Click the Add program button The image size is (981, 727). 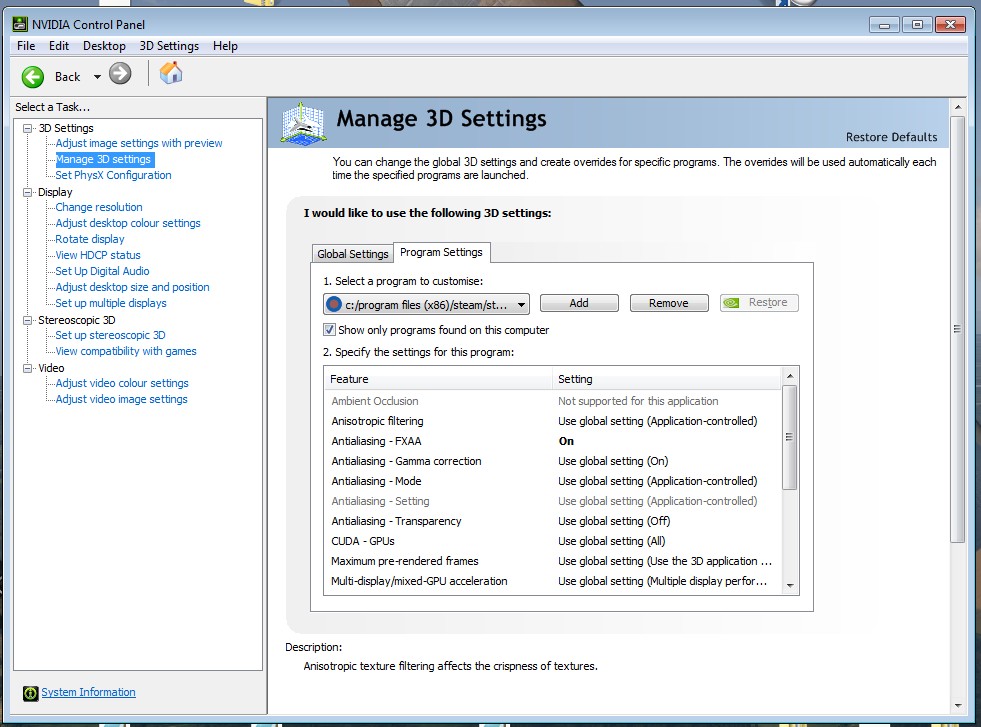tap(579, 303)
